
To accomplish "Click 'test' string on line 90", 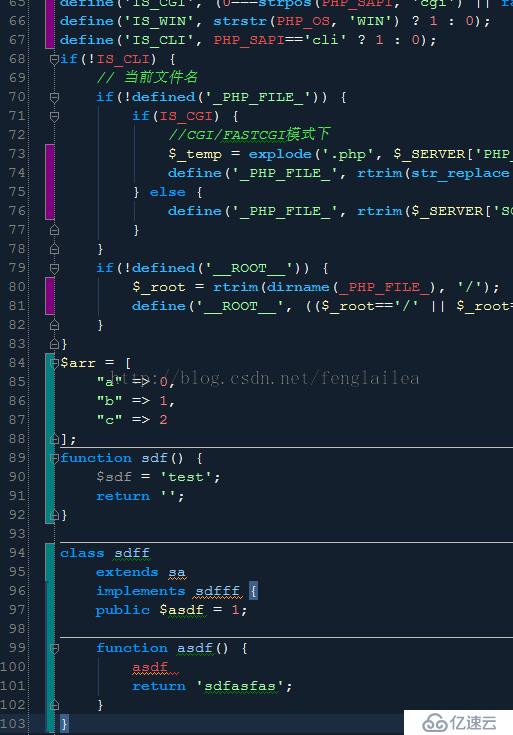I will tap(186, 477).
